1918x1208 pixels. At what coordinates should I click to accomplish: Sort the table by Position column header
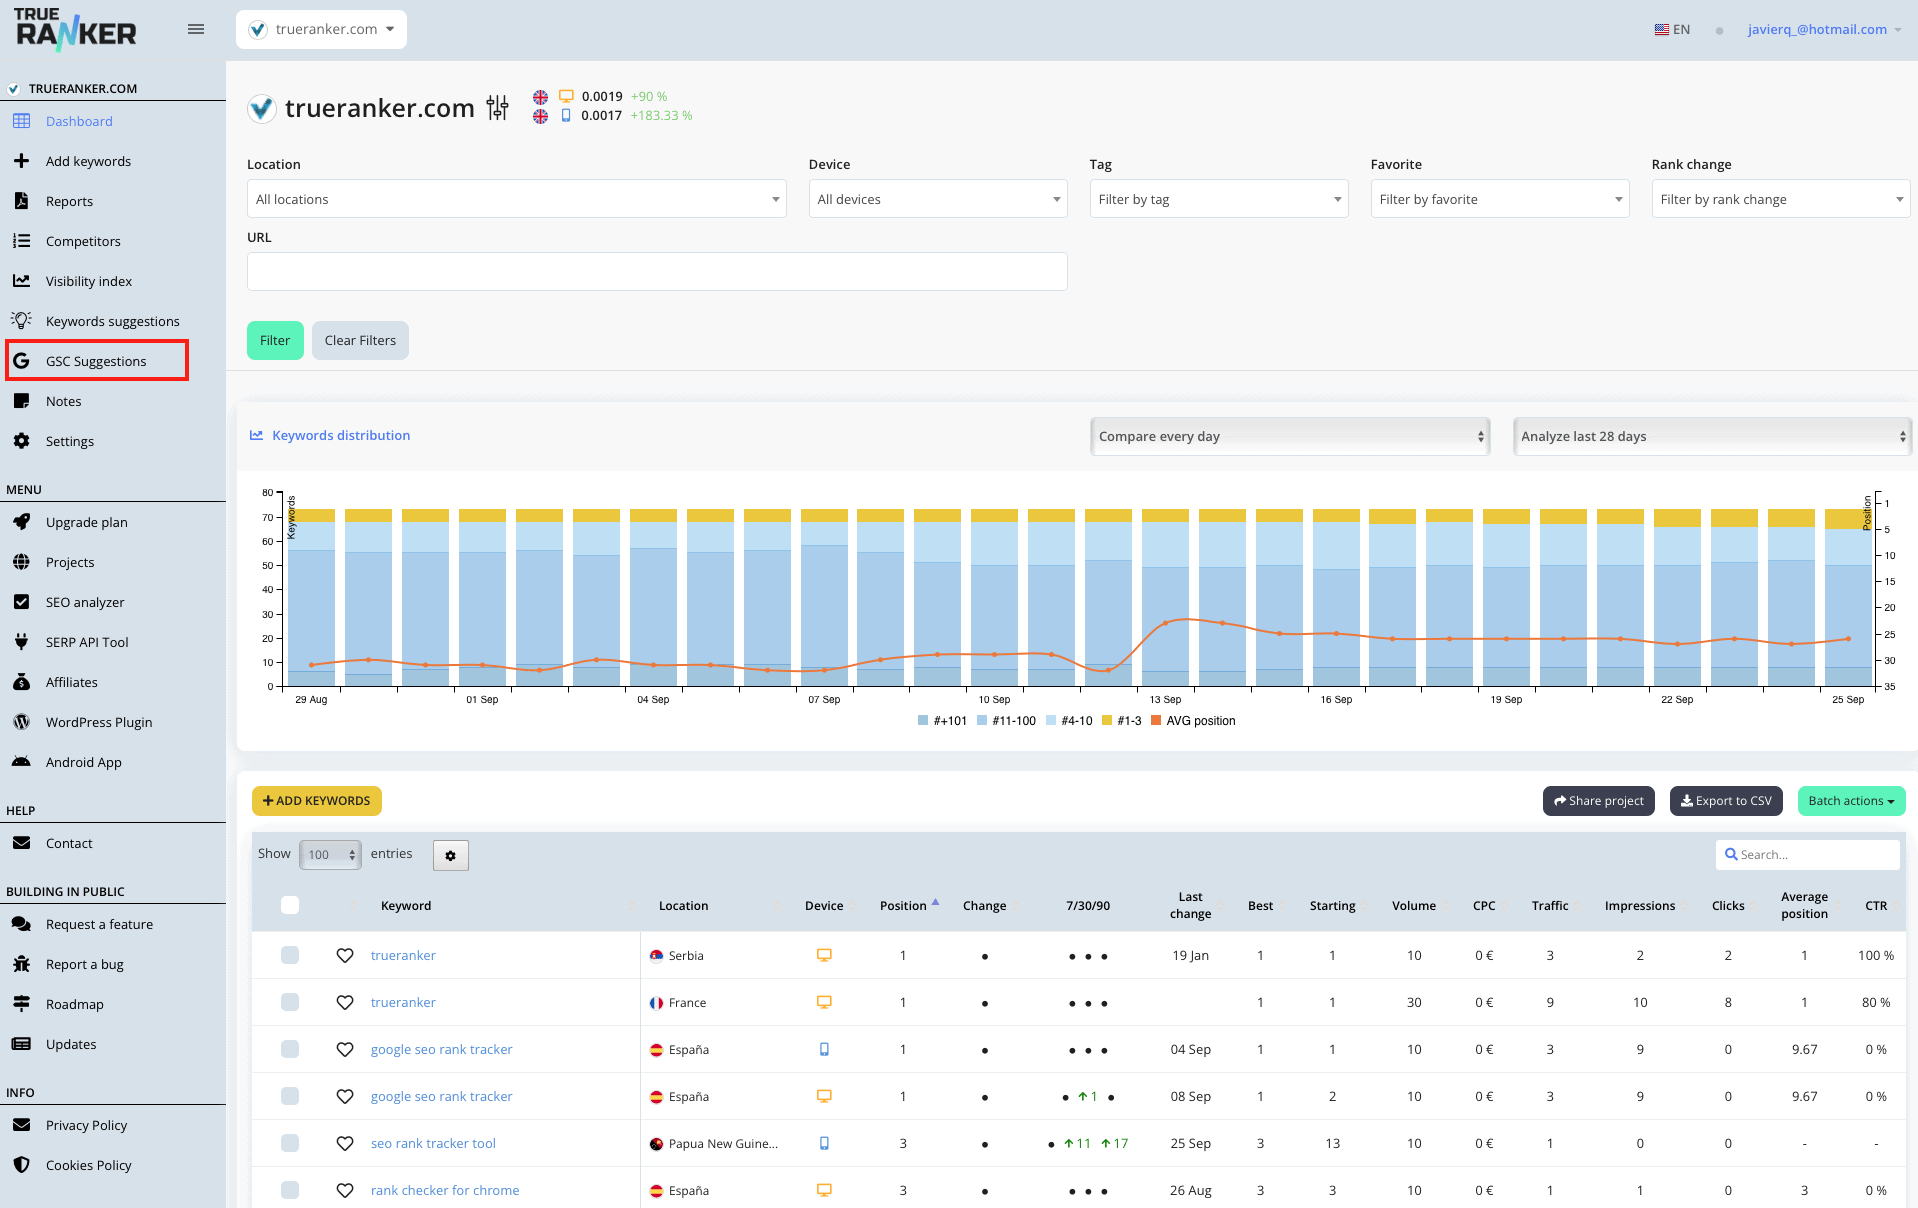tap(903, 906)
